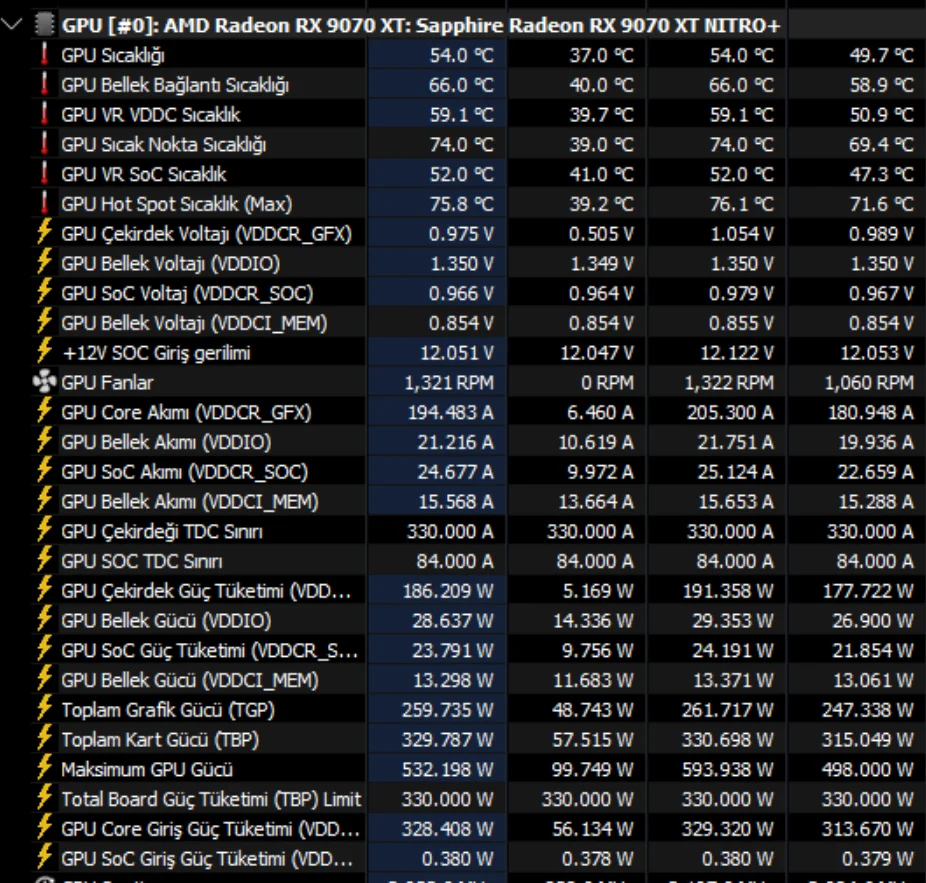This screenshot has height=883, width=926.
Task: Select Total Board Güç Tüketimi (TBP) Limit label
Action: pyautogui.click(x=211, y=799)
